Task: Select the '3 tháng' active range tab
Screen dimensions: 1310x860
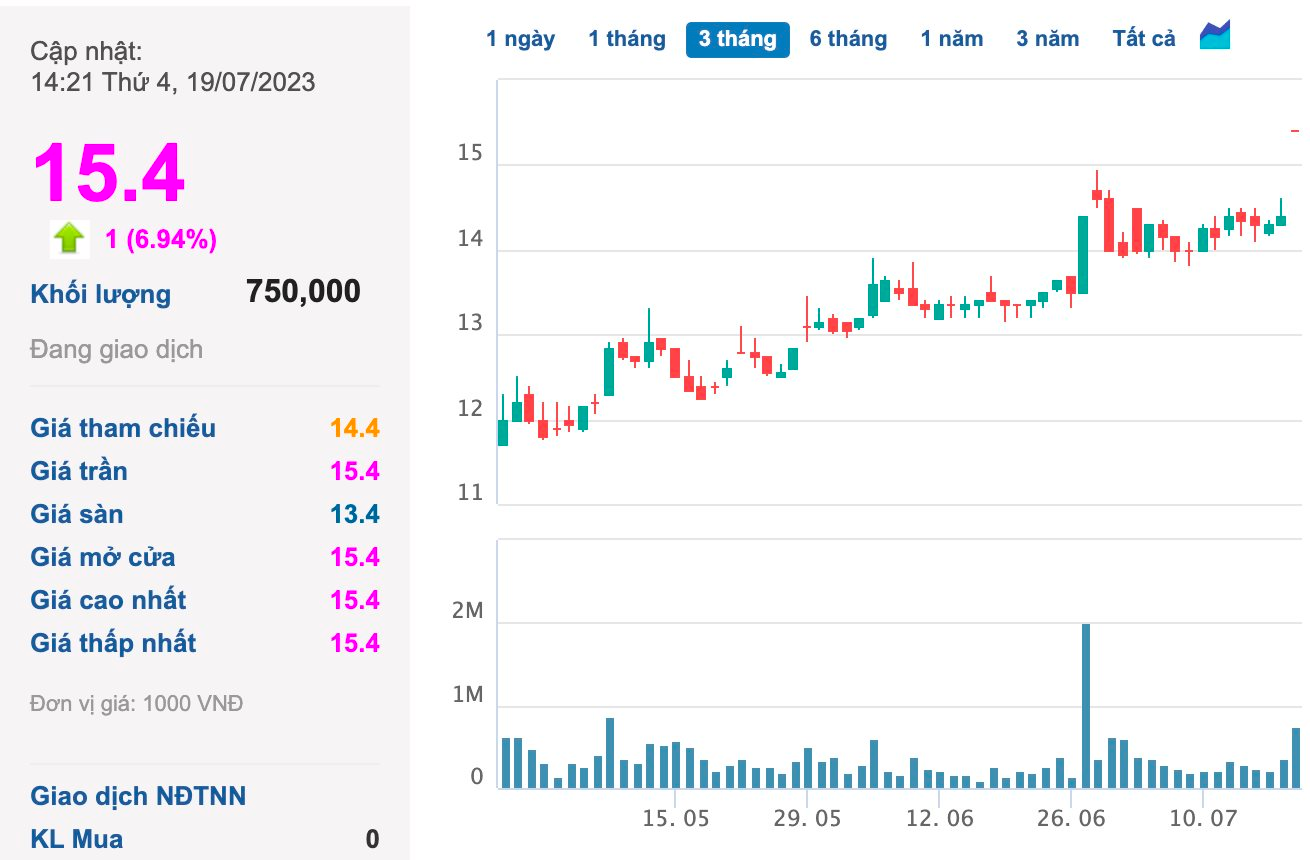Action: (738, 39)
